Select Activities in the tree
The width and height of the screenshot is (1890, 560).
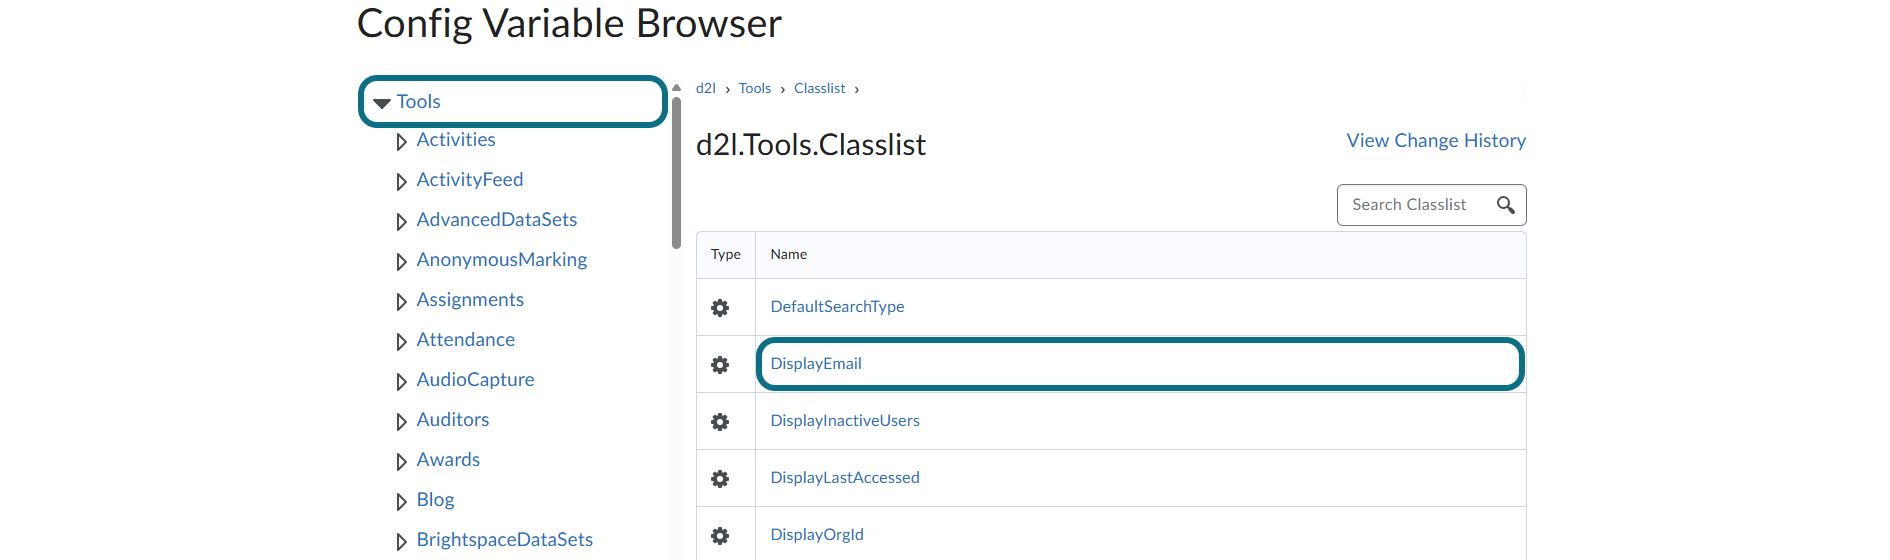point(456,140)
